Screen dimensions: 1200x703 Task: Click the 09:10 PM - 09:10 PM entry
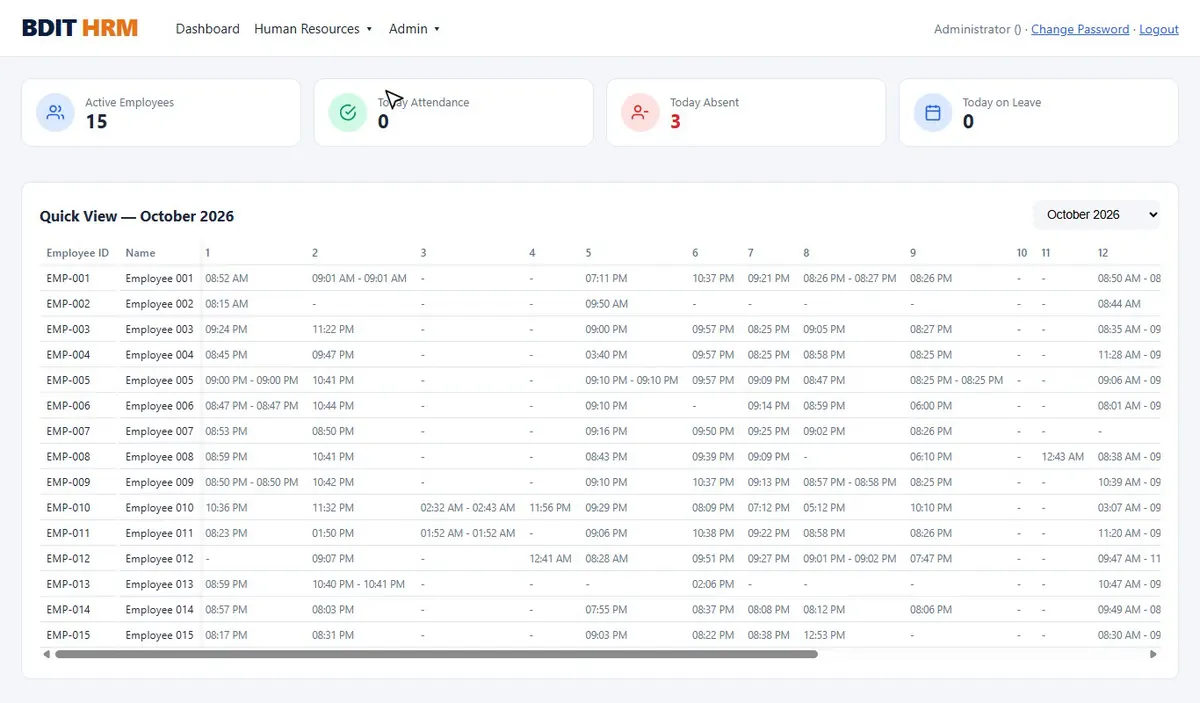pyautogui.click(x=632, y=380)
